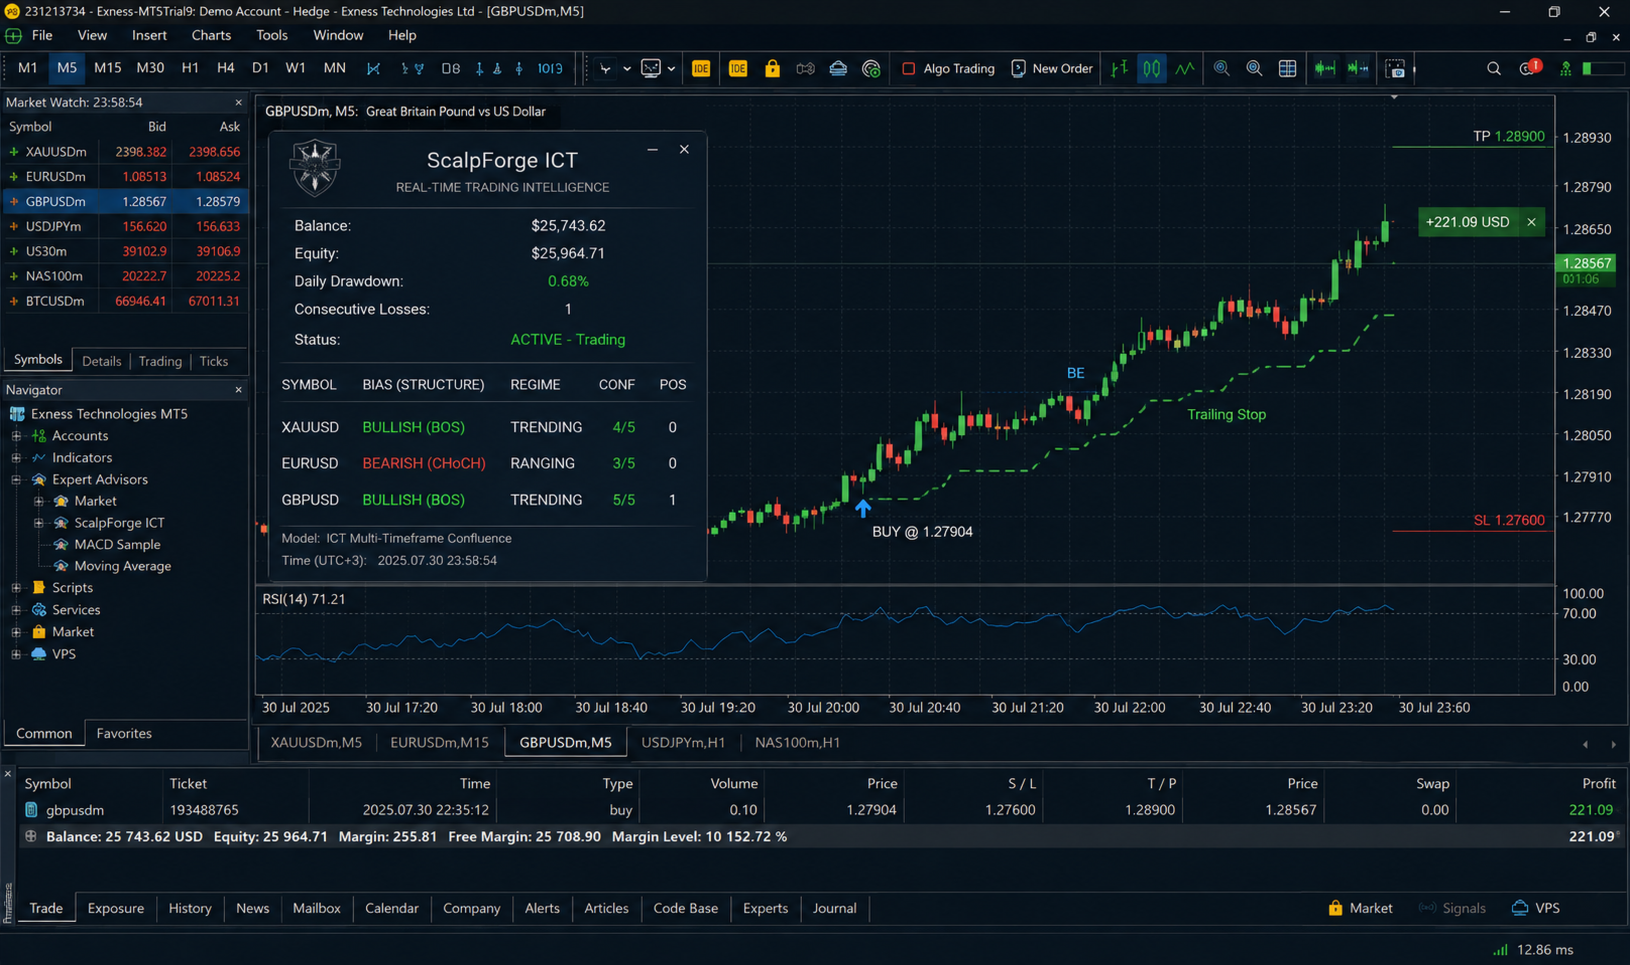This screenshot has width=1630, height=965.
Task: Click the zoom in magnifier icon
Action: (x=1221, y=68)
